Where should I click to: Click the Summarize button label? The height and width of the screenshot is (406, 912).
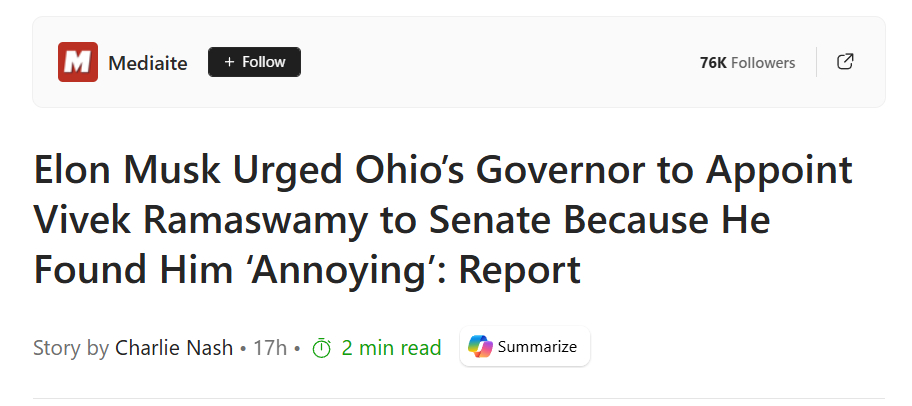point(537,347)
